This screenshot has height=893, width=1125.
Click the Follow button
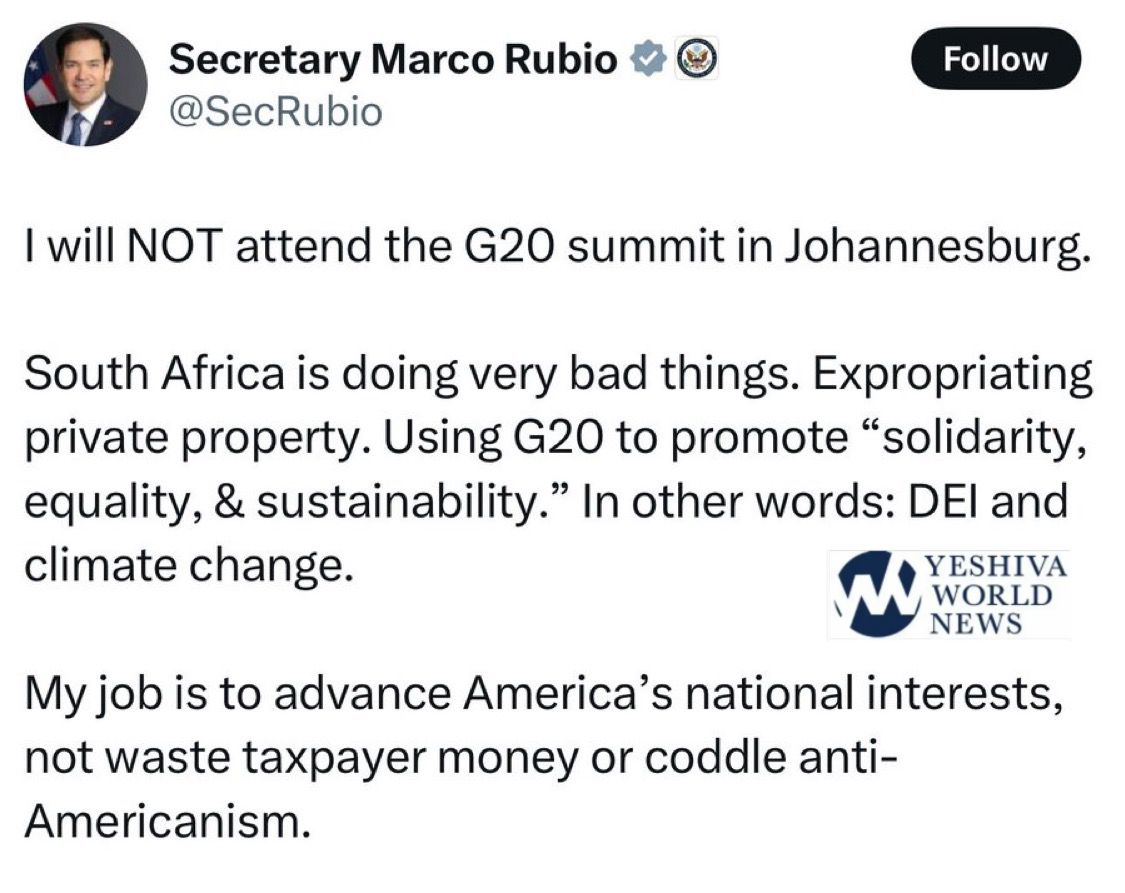point(995,59)
